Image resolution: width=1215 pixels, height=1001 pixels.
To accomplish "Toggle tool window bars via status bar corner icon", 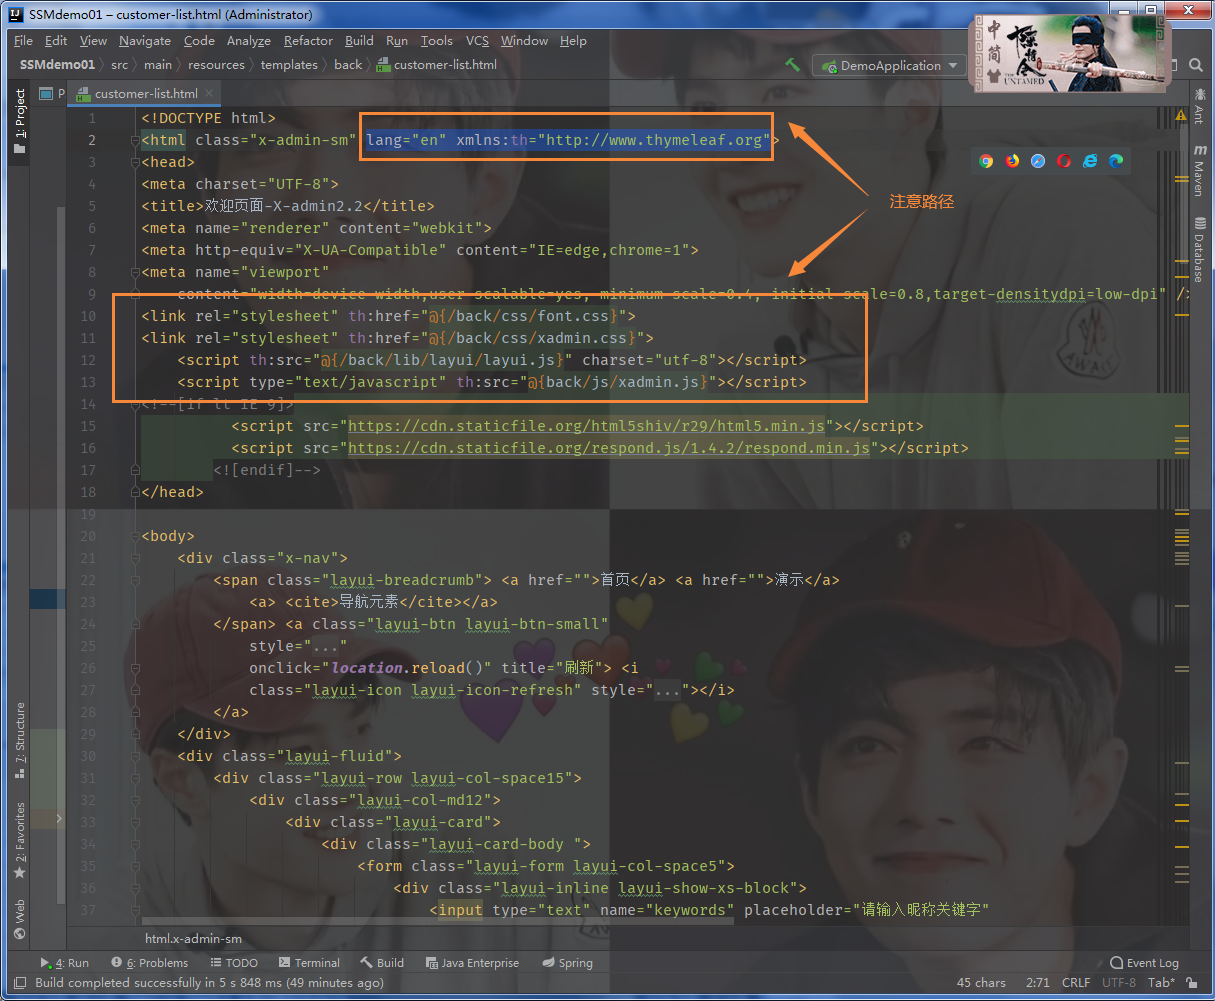I will pyautogui.click(x=19, y=983).
